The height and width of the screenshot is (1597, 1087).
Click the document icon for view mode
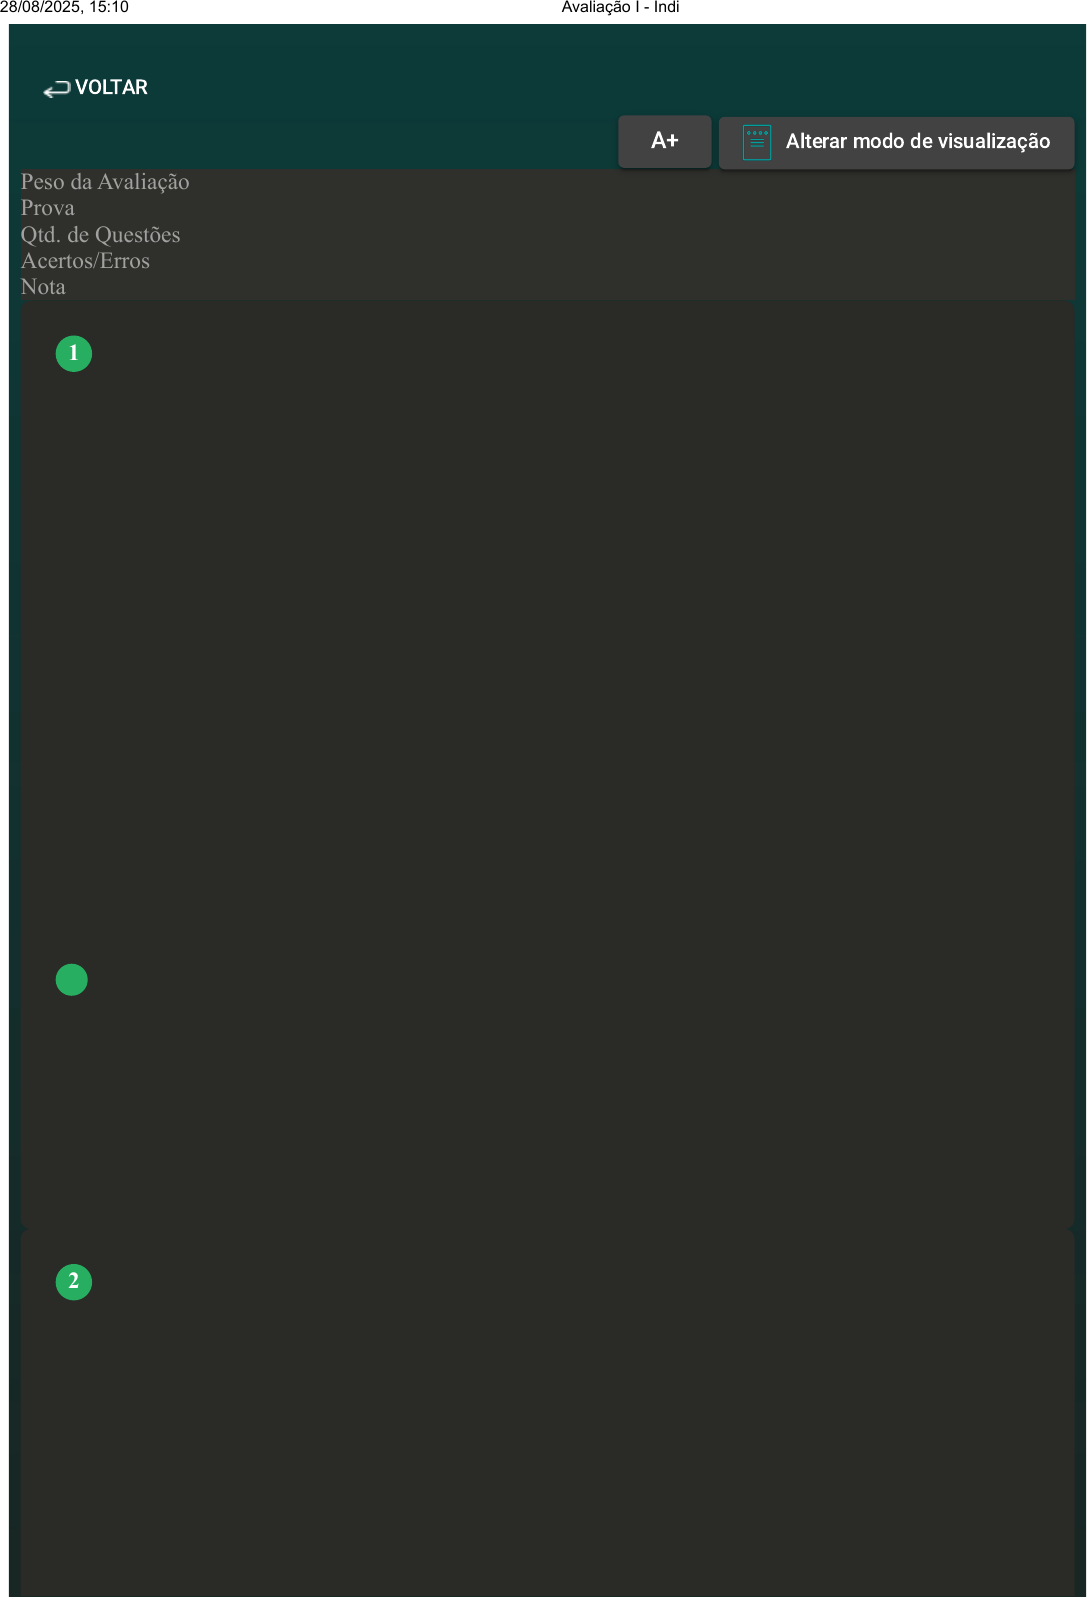click(x=757, y=142)
